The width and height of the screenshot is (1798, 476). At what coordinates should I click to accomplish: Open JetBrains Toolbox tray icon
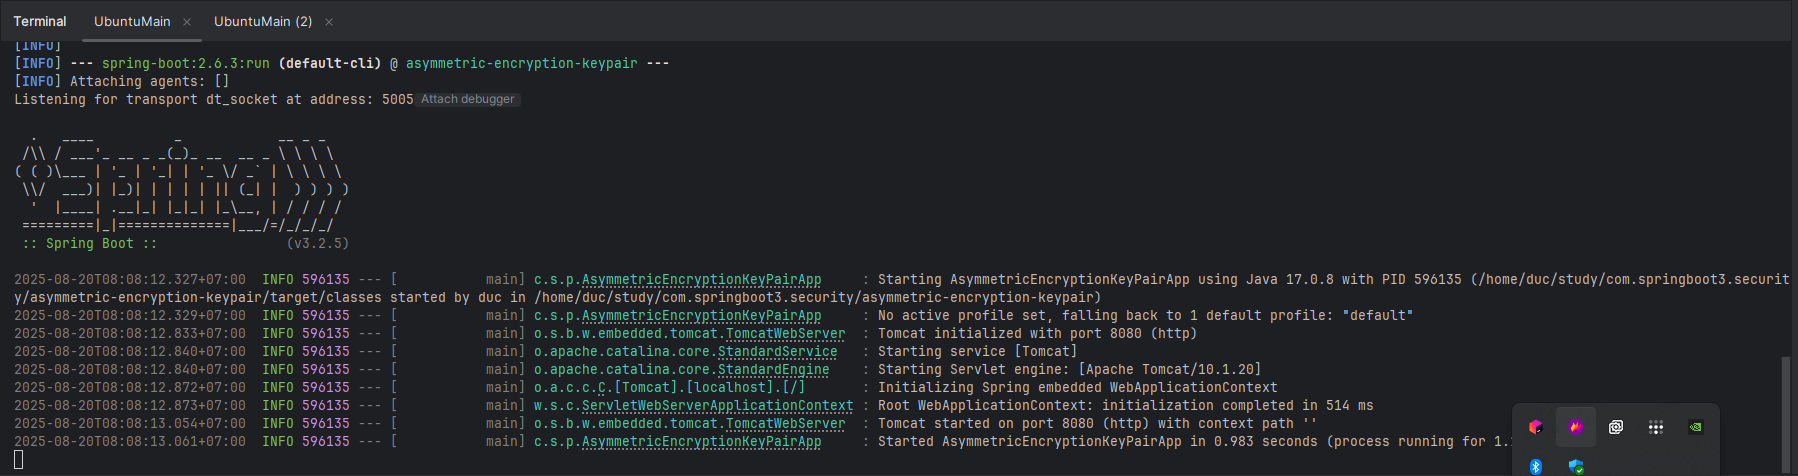pos(1536,427)
